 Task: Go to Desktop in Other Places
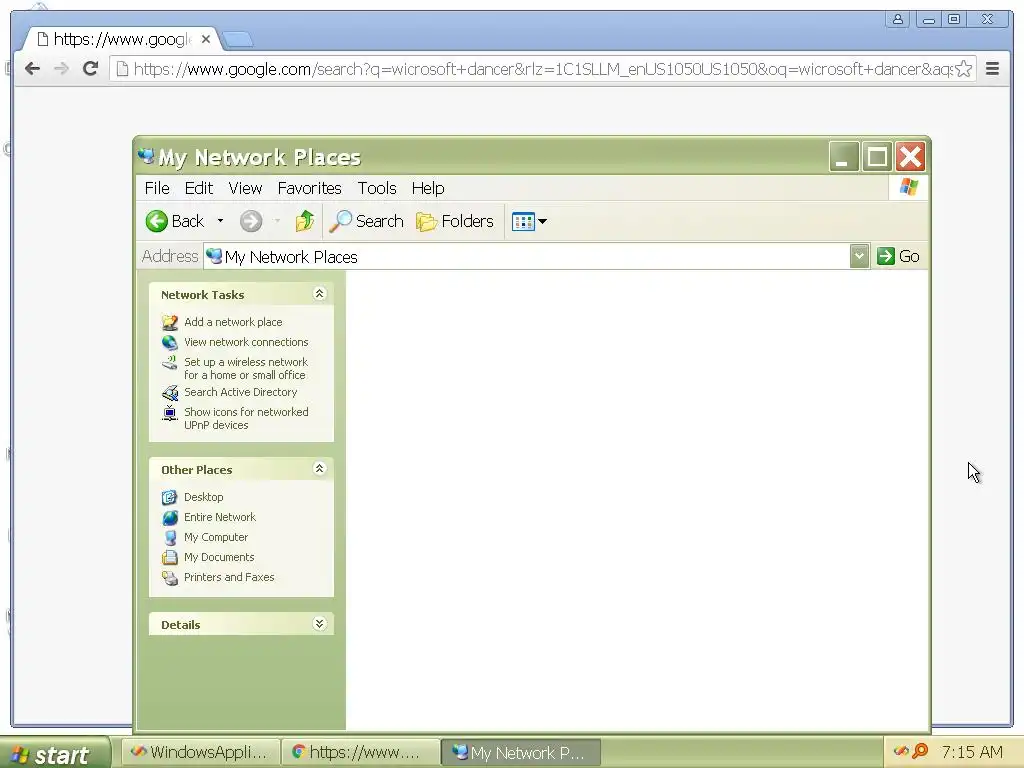(x=204, y=497)
